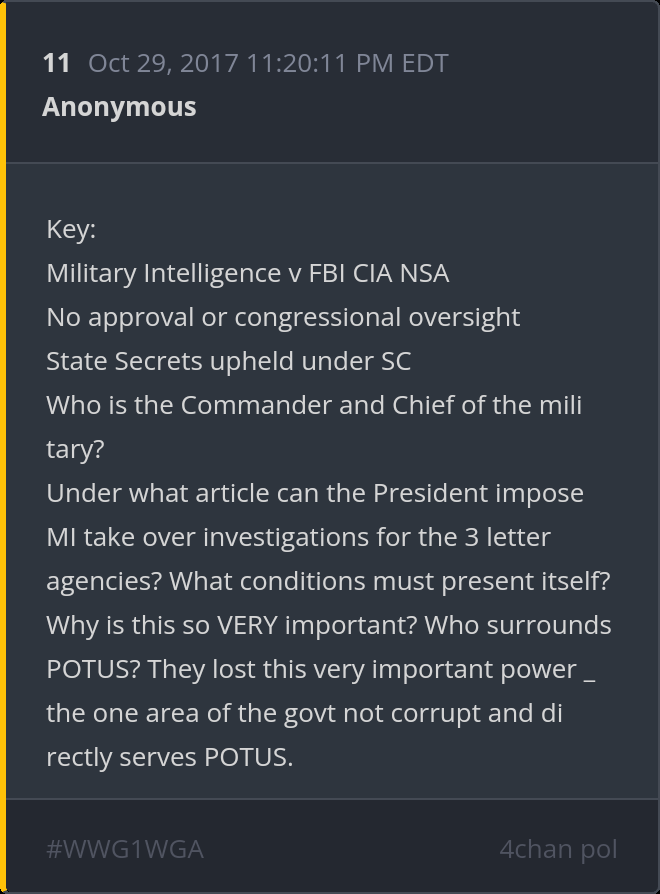Open the #WWG1WGA hashtag
This screenshot has height=894, width=660.
[125, 849]
